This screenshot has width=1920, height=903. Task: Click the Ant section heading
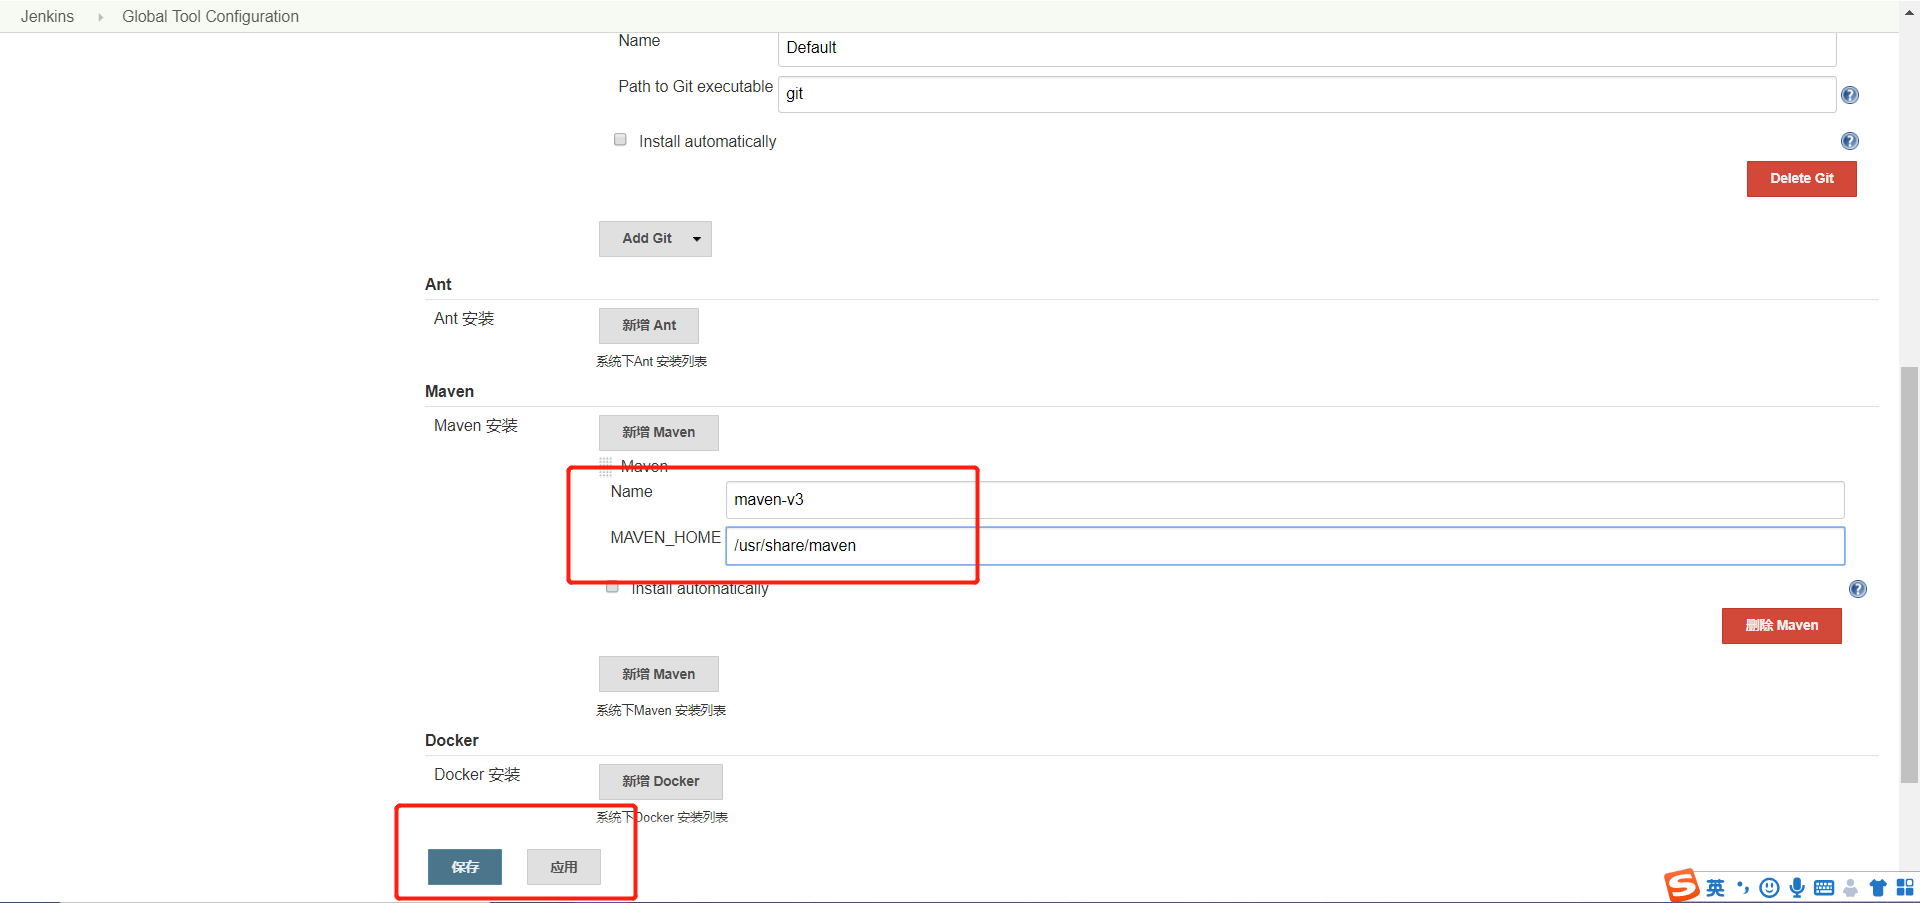coord(438,284)
